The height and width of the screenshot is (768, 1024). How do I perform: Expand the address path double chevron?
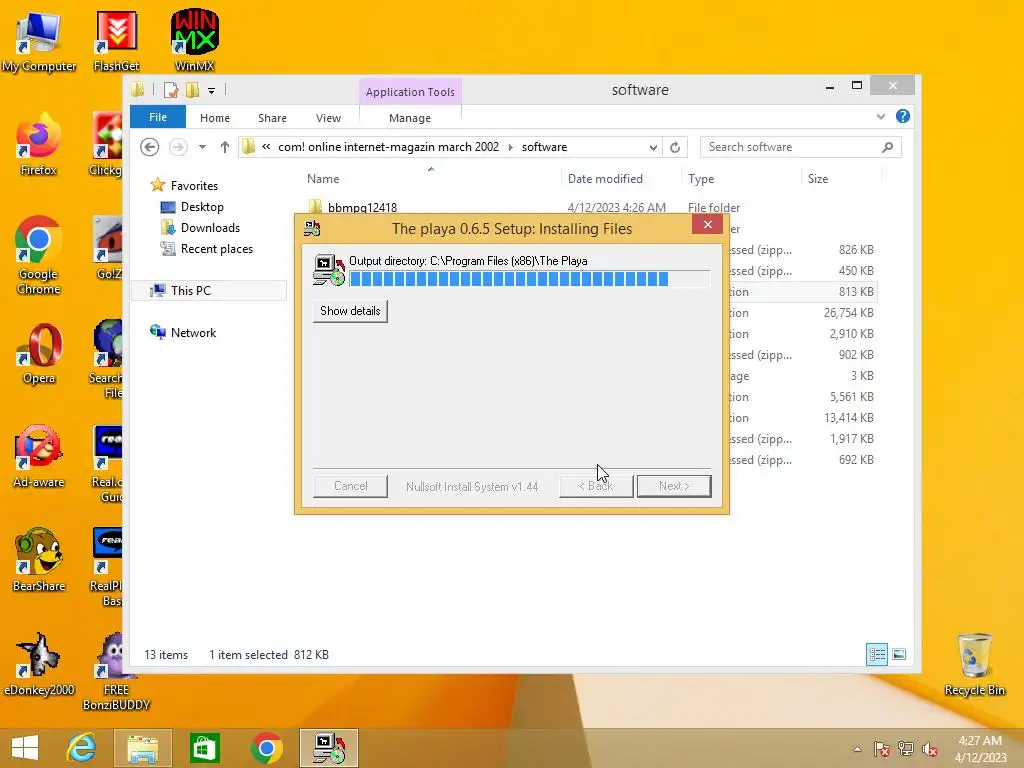click(266, 147)
